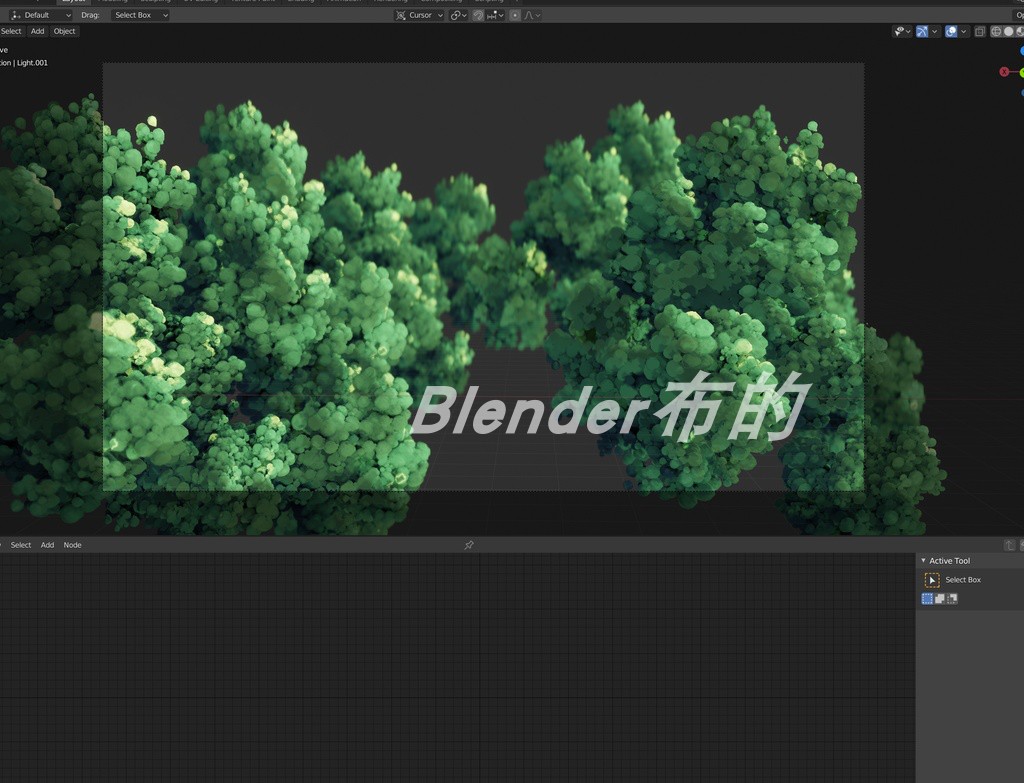The height and width of the screenshot is (783, 1024).
Task: Switch to wireframe viewport shading
Action: (996, 31)
